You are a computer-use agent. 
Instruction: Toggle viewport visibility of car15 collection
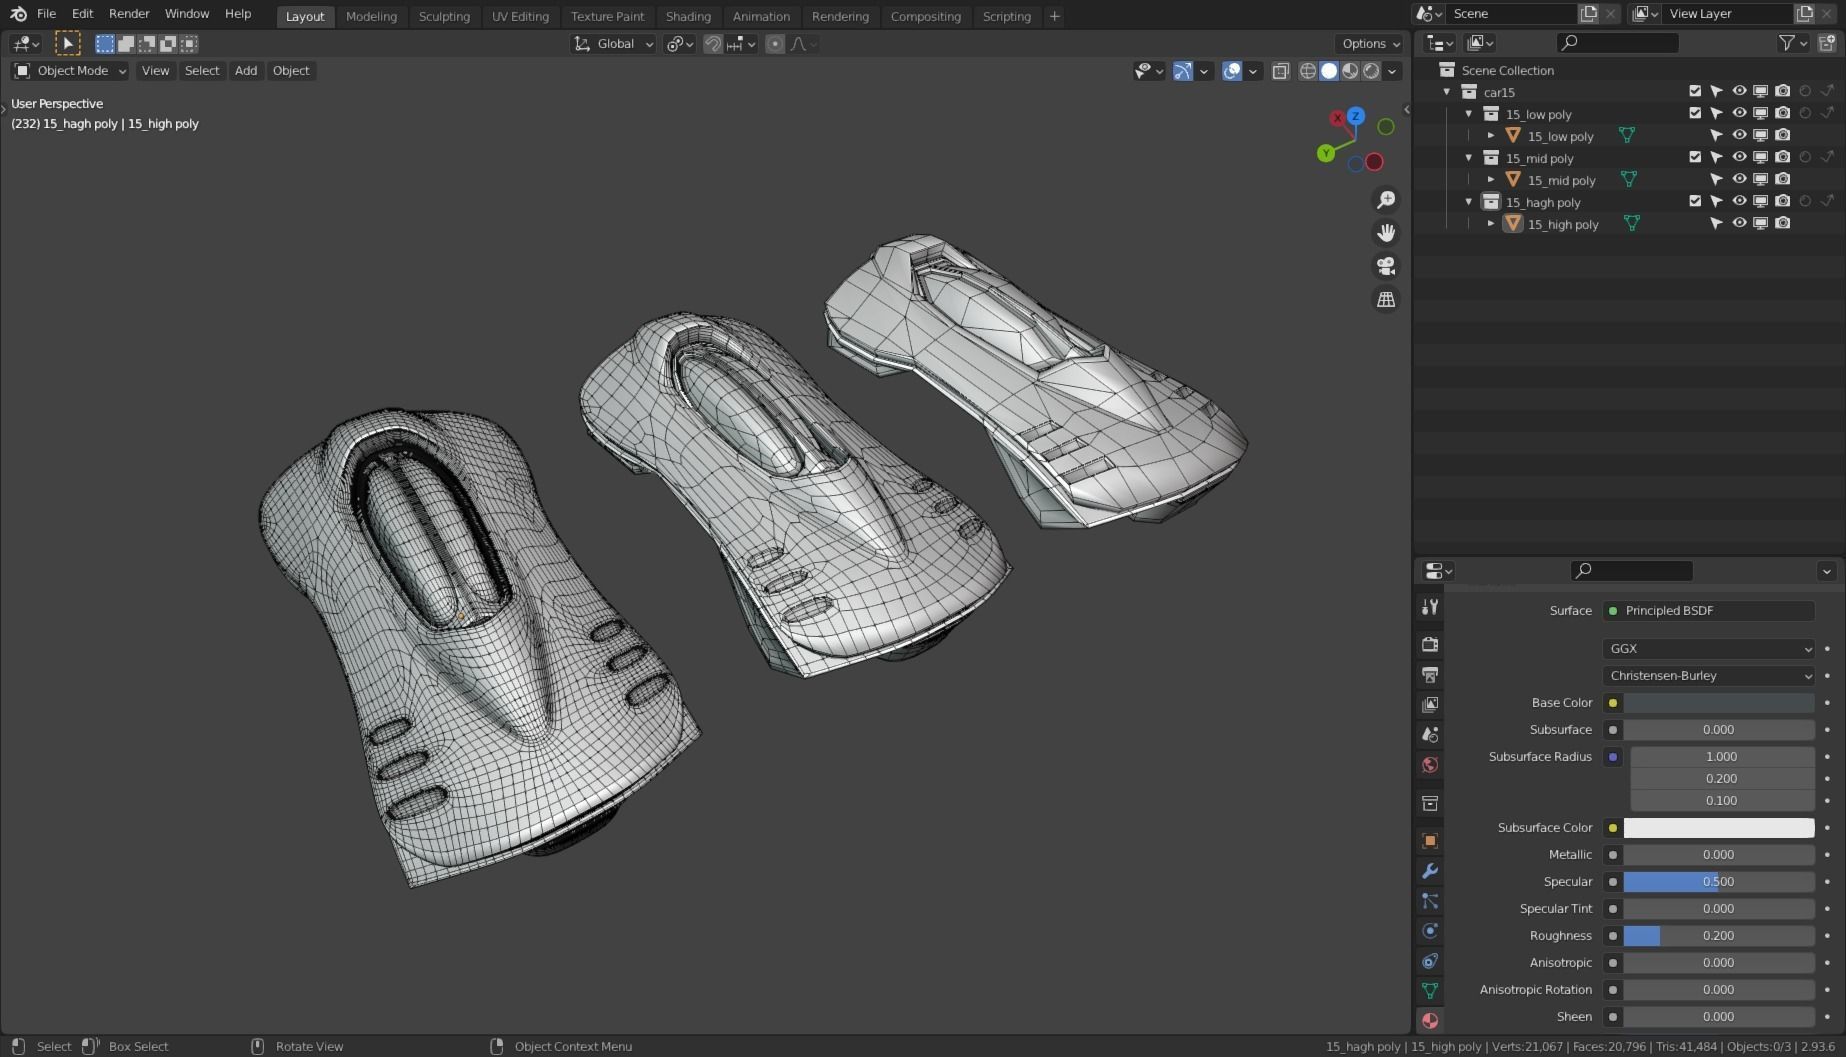tap(1739, 91)
